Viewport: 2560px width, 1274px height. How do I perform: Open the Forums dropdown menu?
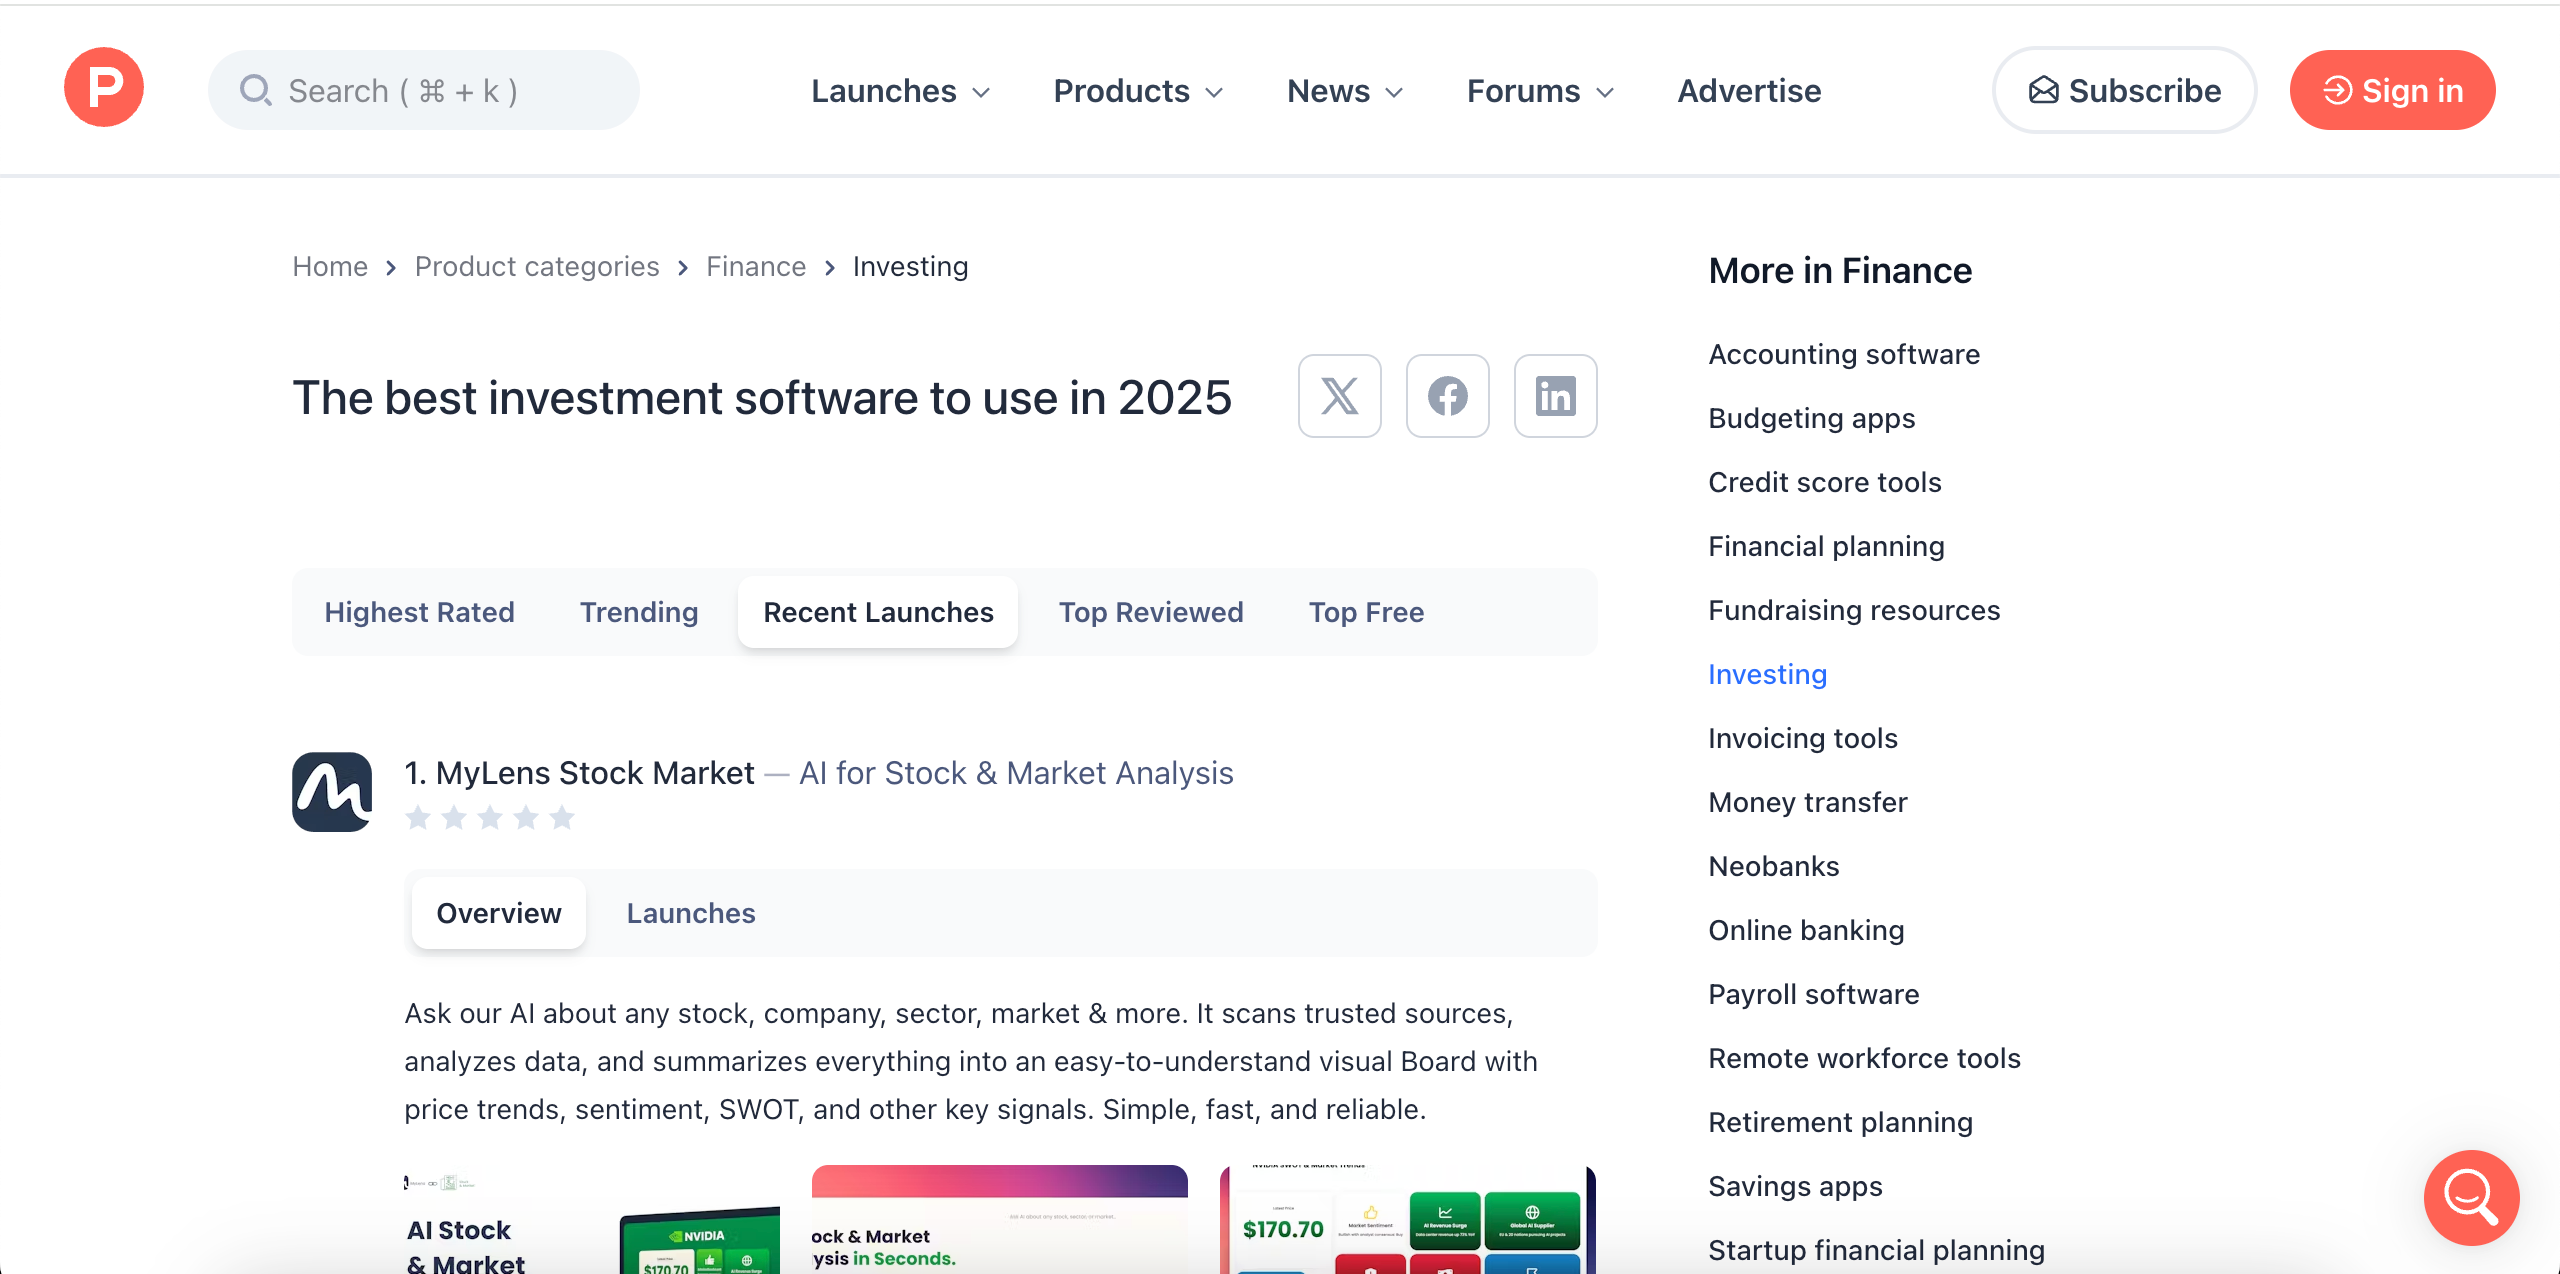(x=1540, y=91)
